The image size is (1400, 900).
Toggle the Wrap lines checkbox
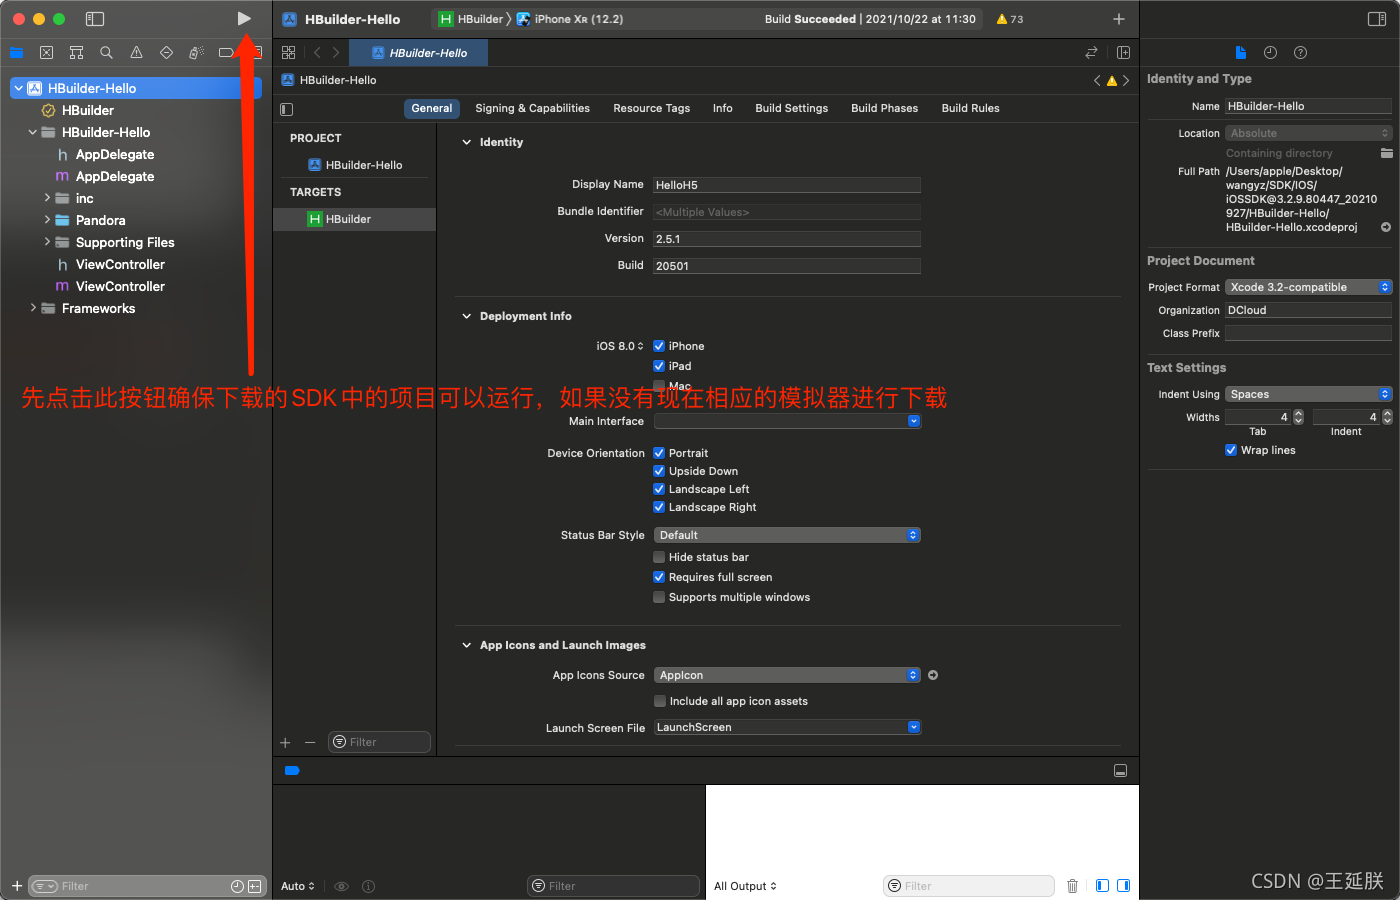[x=1231, y=450]
